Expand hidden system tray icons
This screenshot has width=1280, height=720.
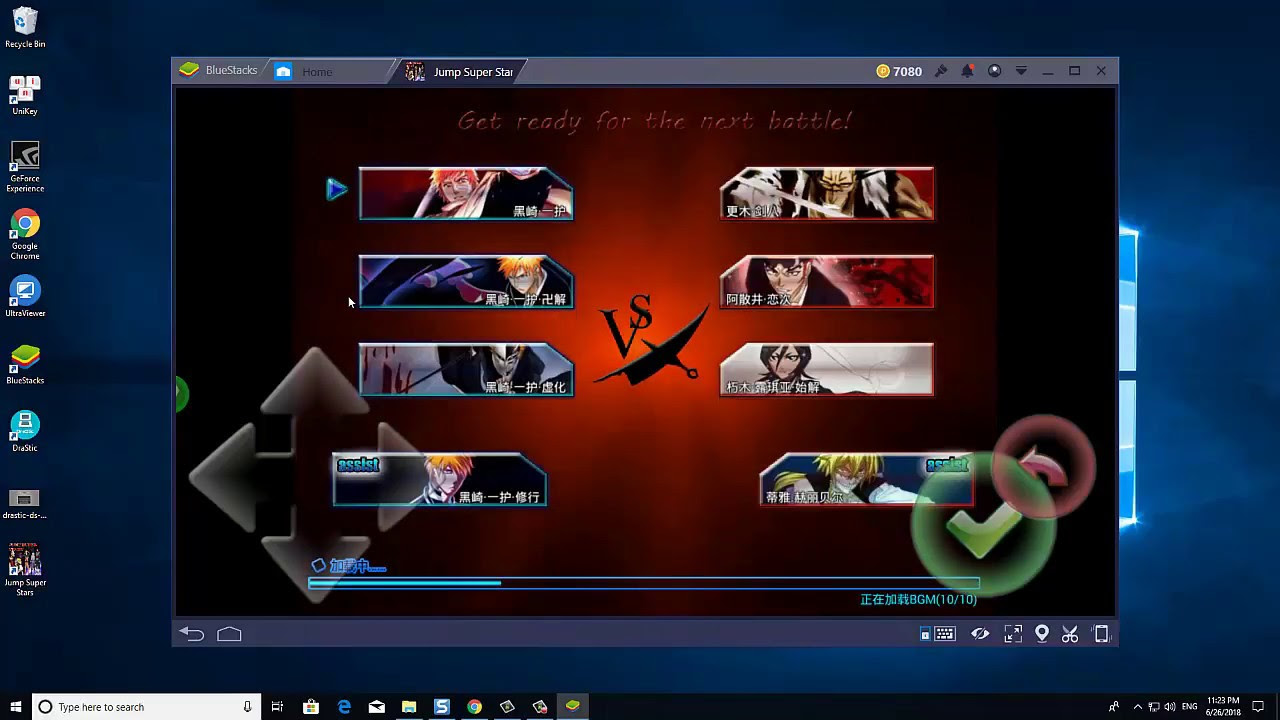(x=1137, y=707)
